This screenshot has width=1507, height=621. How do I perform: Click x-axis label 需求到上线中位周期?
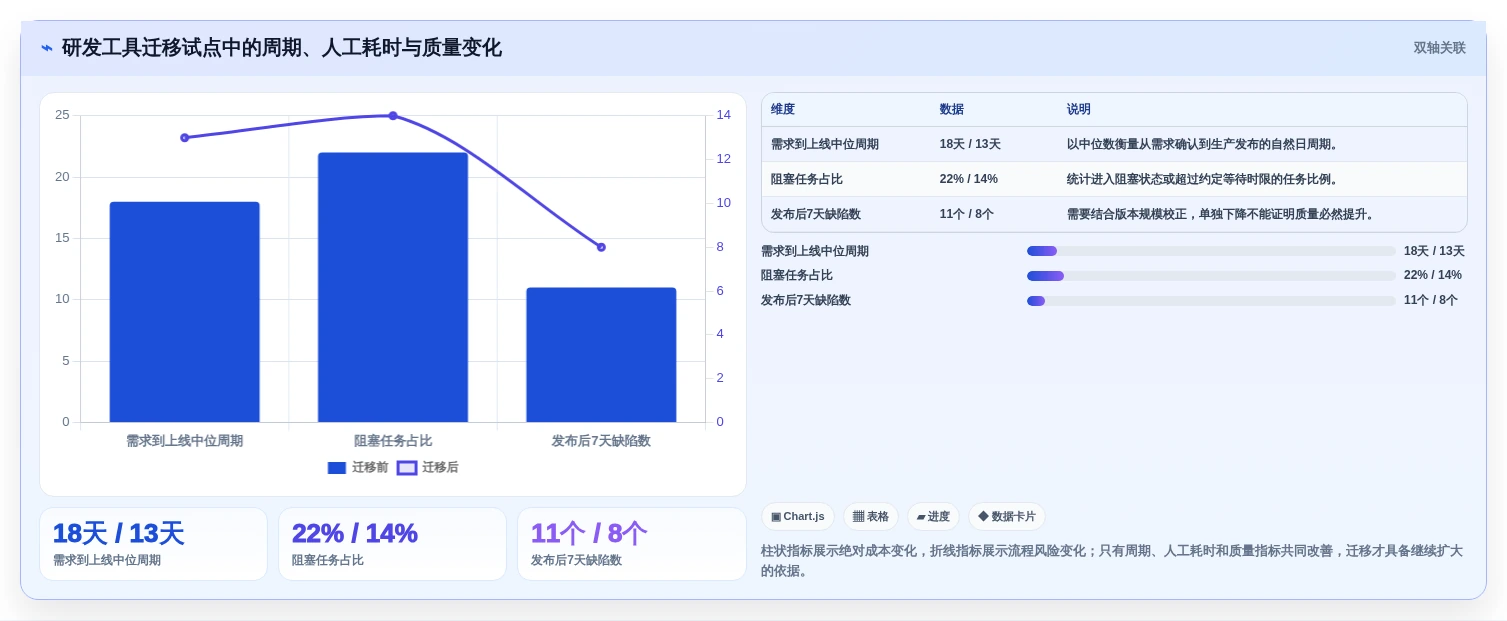(185, 440)
